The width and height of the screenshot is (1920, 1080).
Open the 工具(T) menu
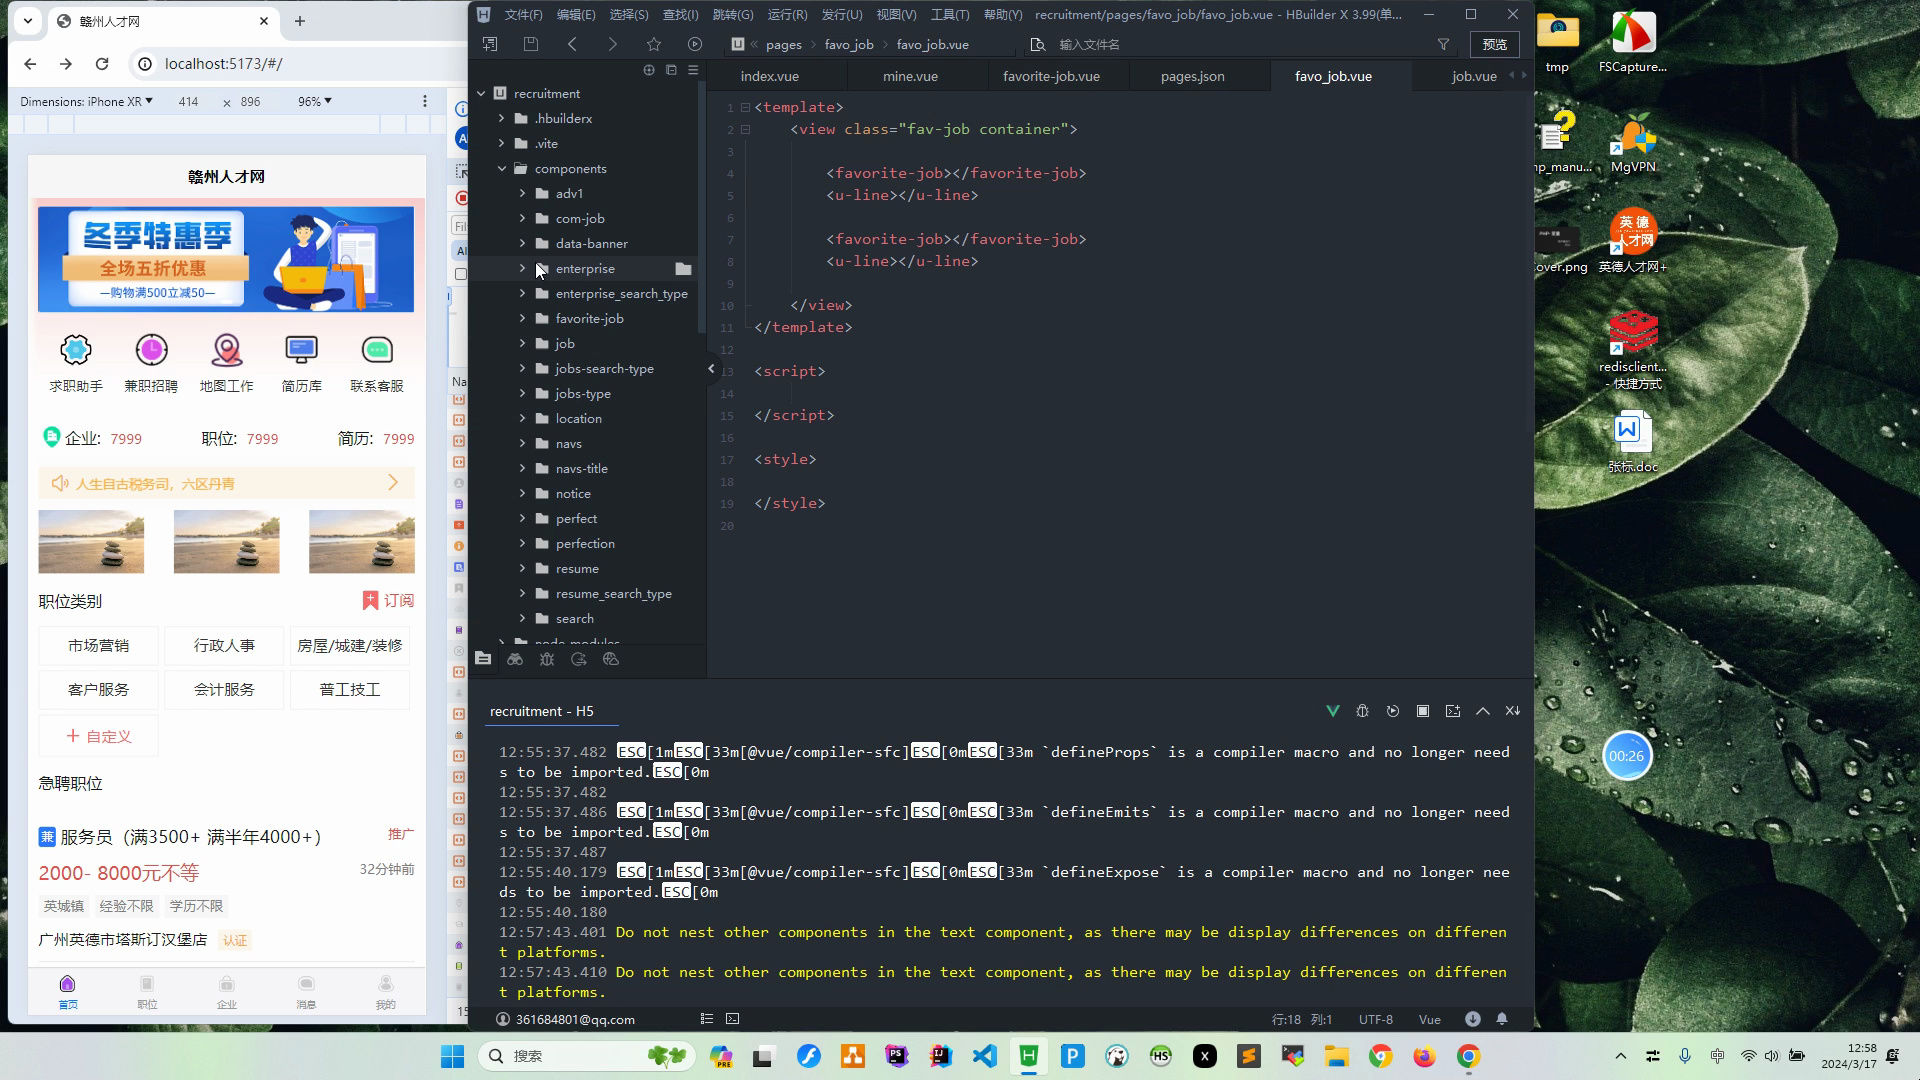[950, 14]
